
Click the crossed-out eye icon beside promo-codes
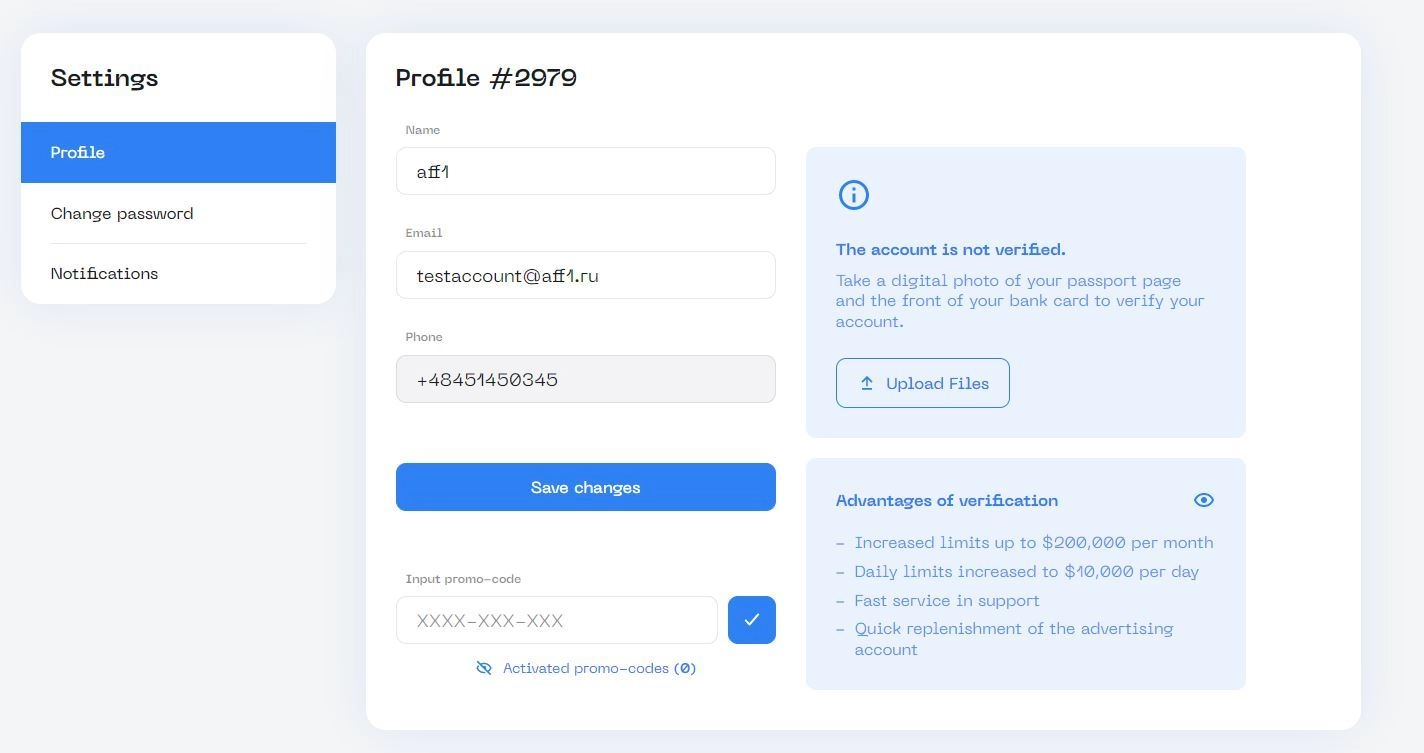point(484,668)
